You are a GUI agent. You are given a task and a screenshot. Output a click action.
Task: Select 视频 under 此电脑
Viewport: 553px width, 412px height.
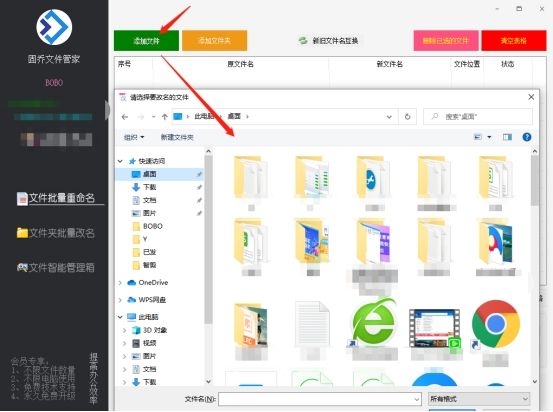[x=150, y=343]
